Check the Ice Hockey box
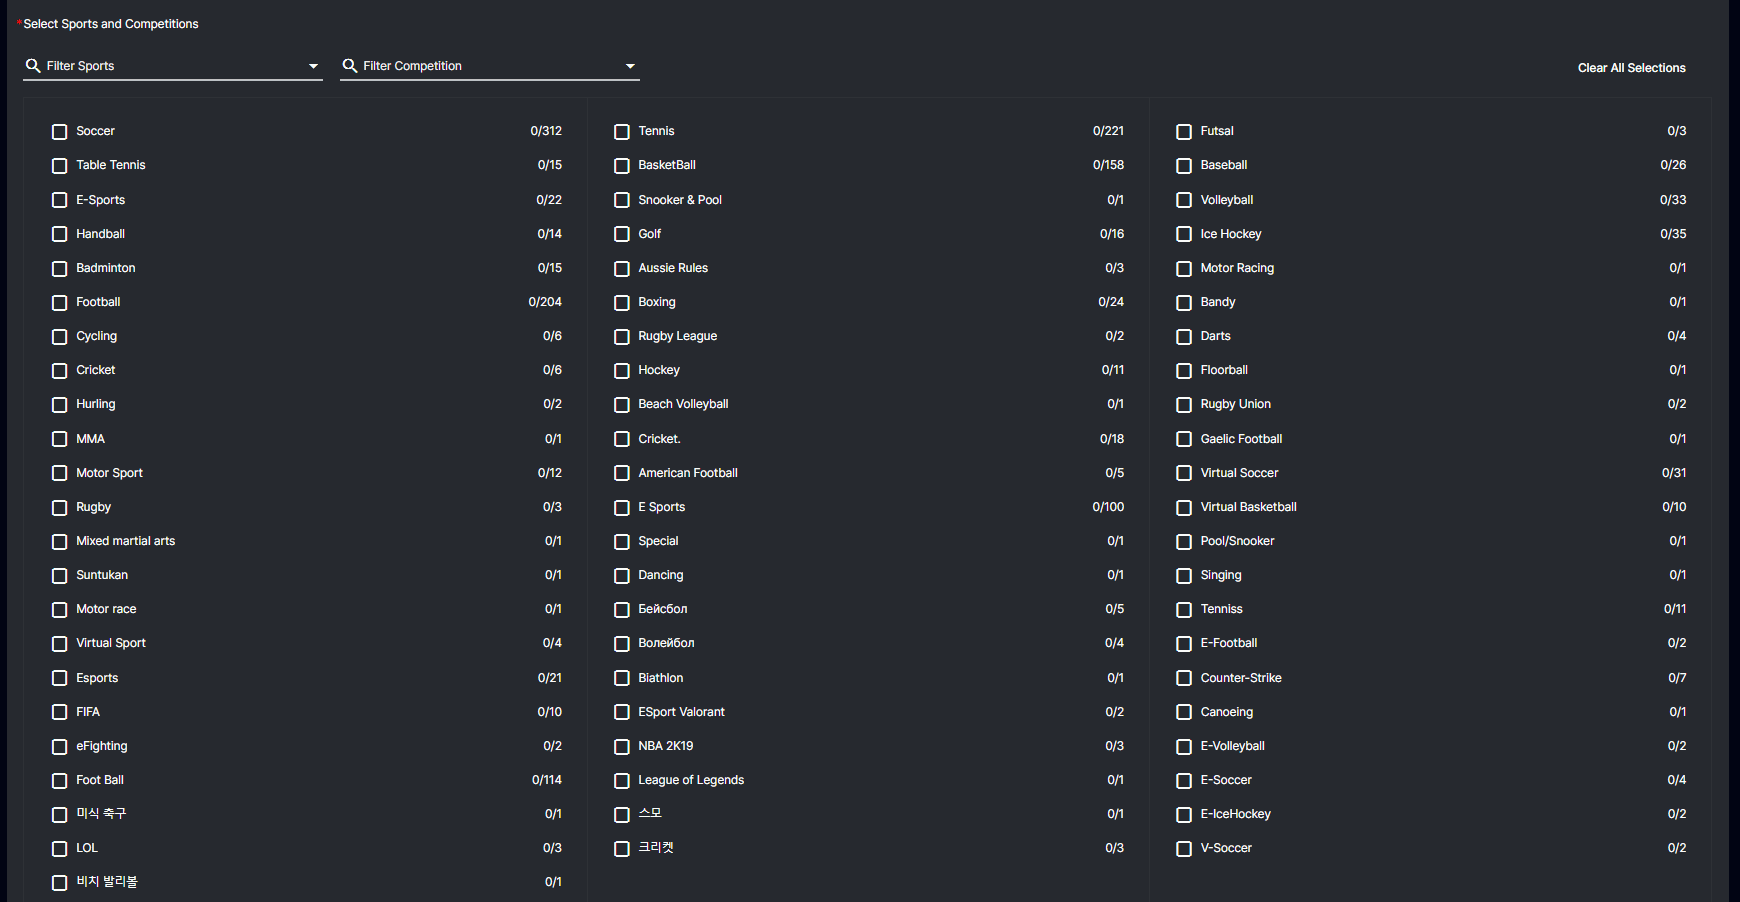The image size is (1740, 902). [1184, 234]
